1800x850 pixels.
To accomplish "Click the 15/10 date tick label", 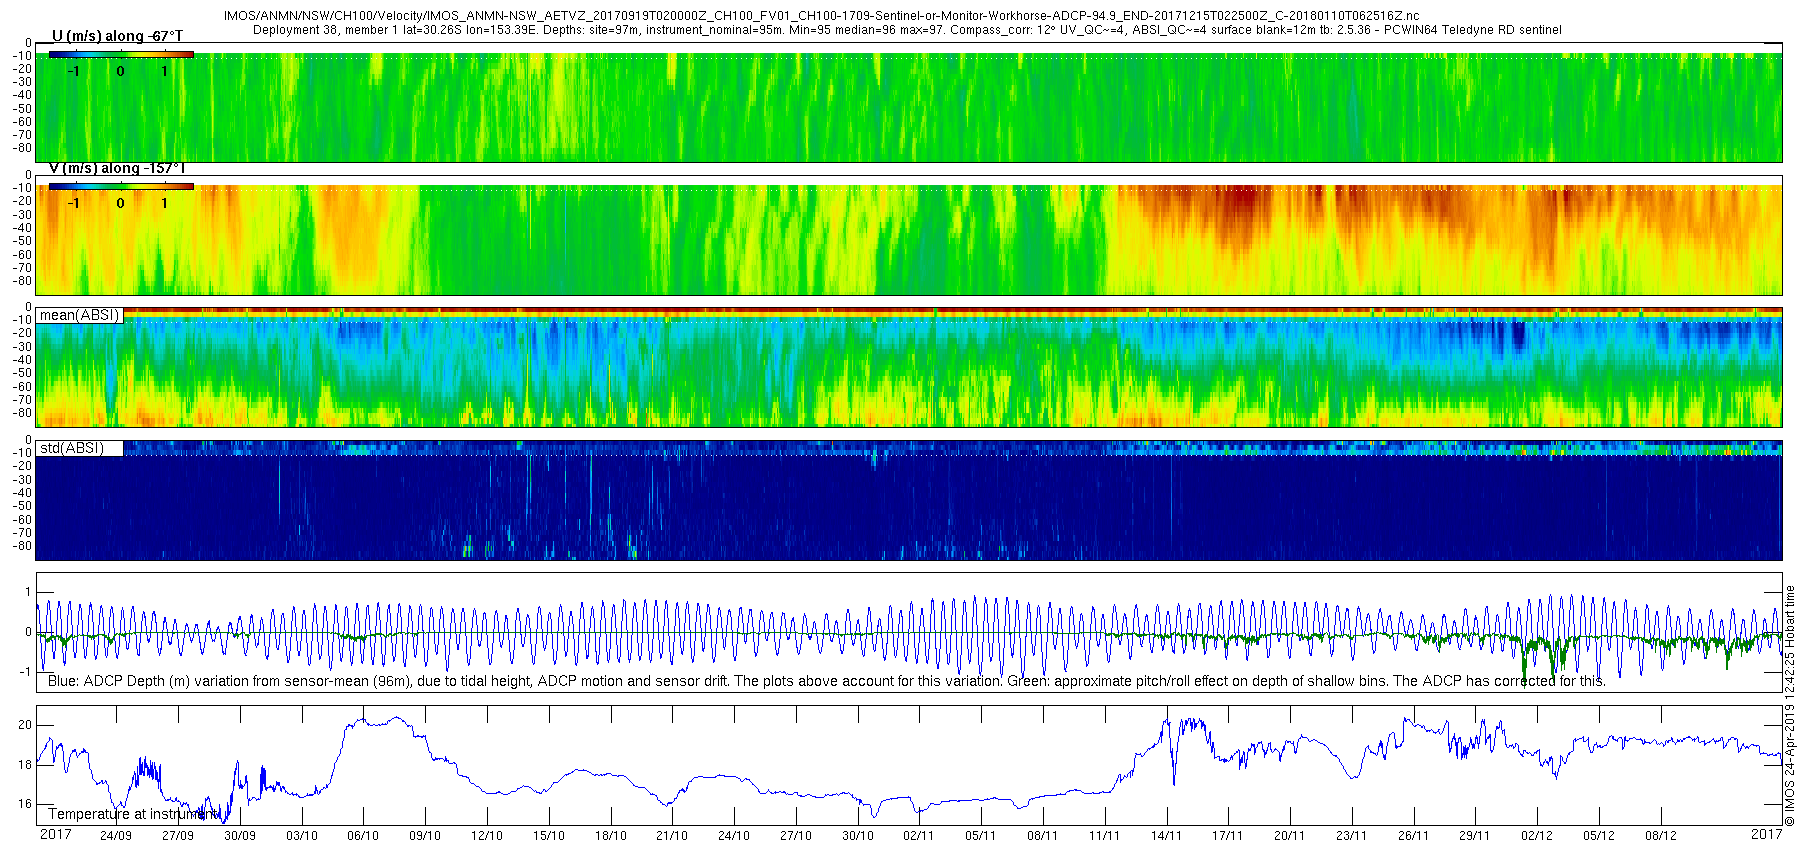I will pyautogui.click(x=548, y=836).
